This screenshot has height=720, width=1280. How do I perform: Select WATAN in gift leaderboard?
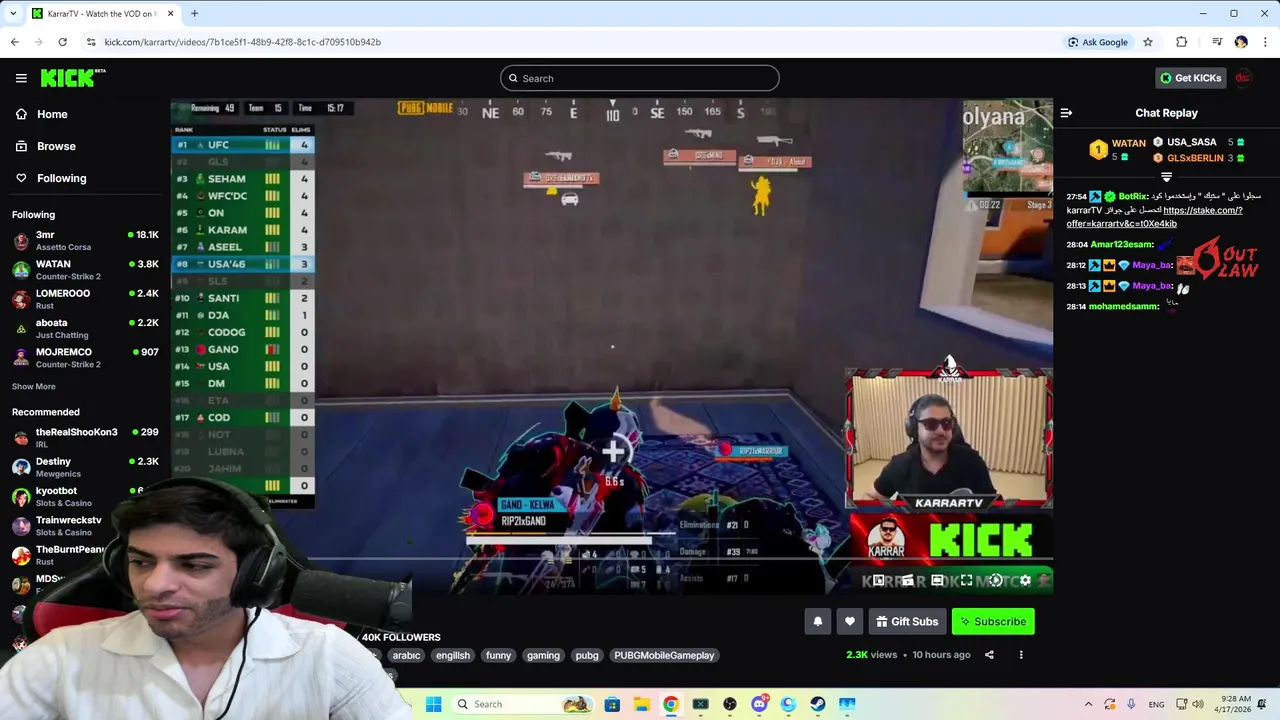[1128, 143]
